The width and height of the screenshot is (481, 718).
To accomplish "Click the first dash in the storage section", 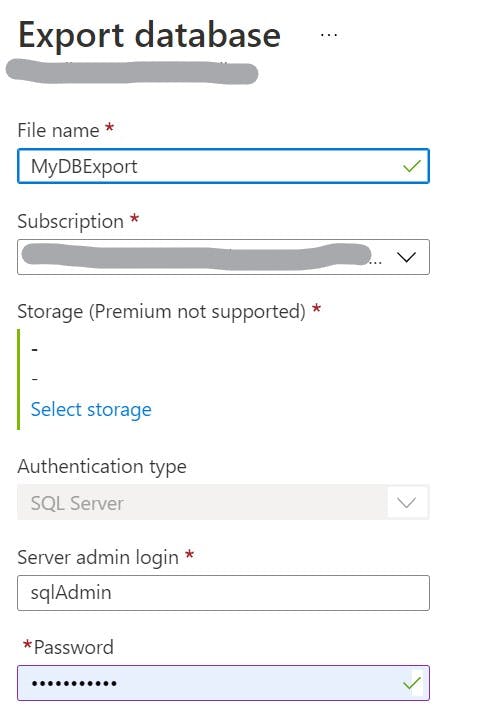I will [35, 350].
